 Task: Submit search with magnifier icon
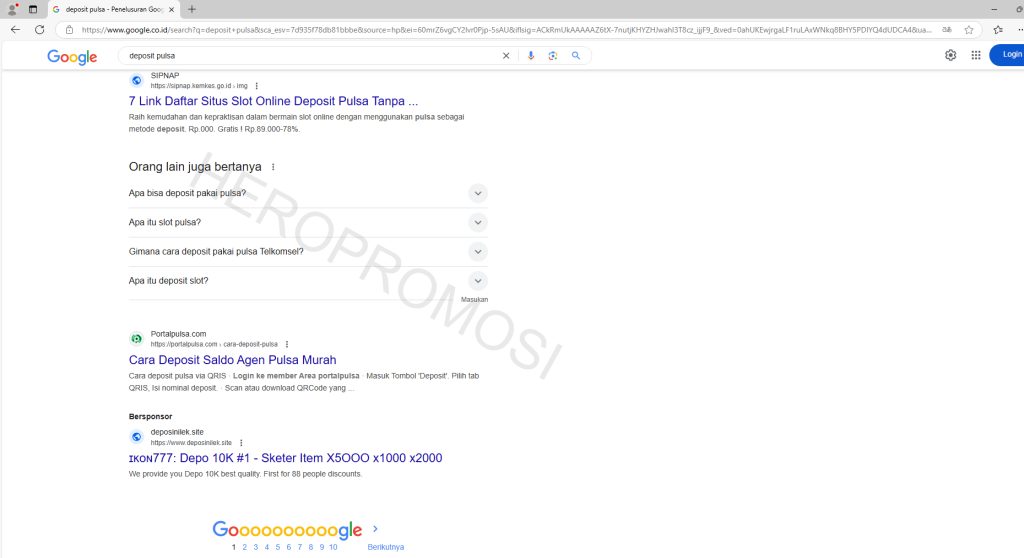pyautogui.click(x=575, y=56)
